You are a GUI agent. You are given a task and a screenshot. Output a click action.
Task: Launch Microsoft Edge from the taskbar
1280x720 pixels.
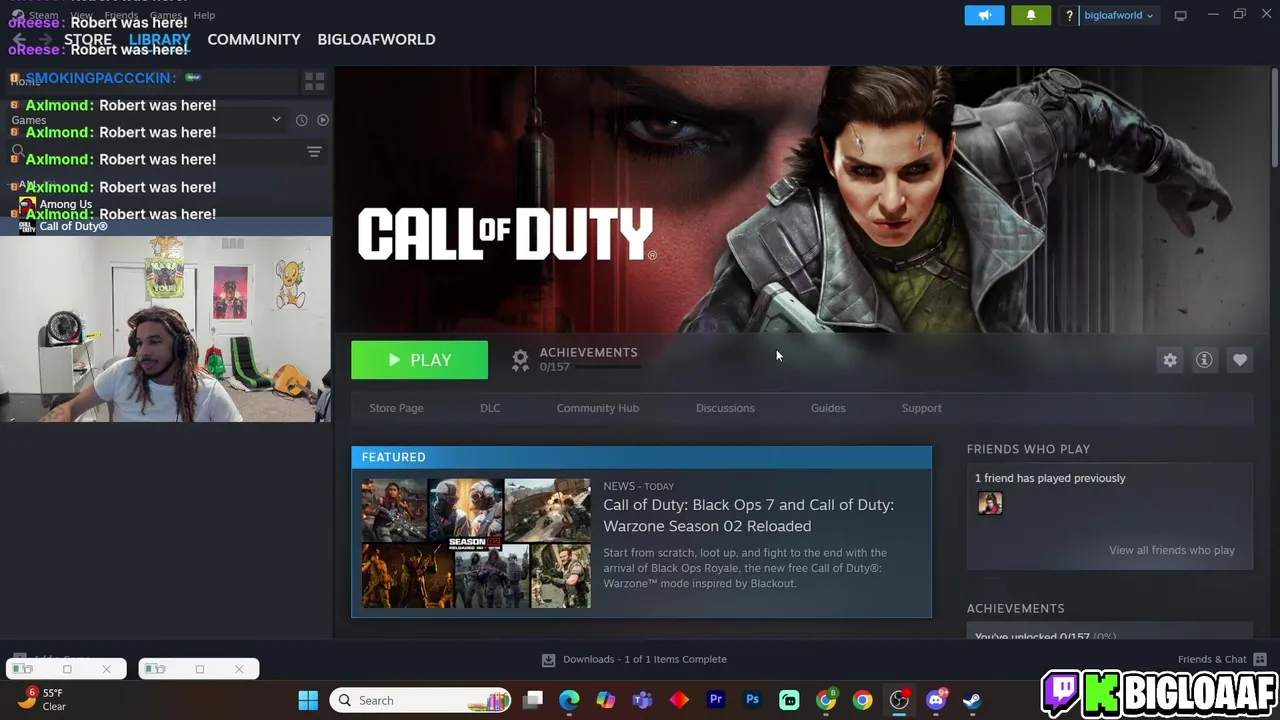pyautogui.click(x=569, y=700)
